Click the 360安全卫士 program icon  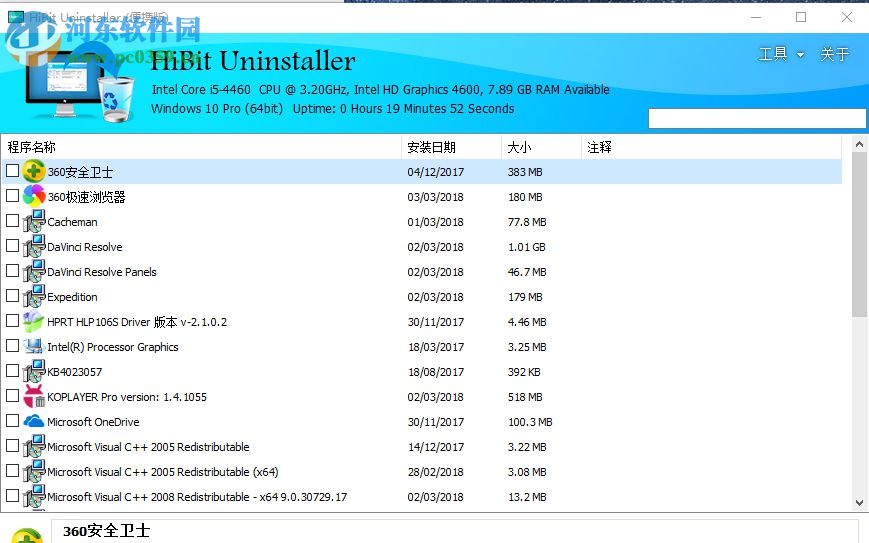click(34, 171)
